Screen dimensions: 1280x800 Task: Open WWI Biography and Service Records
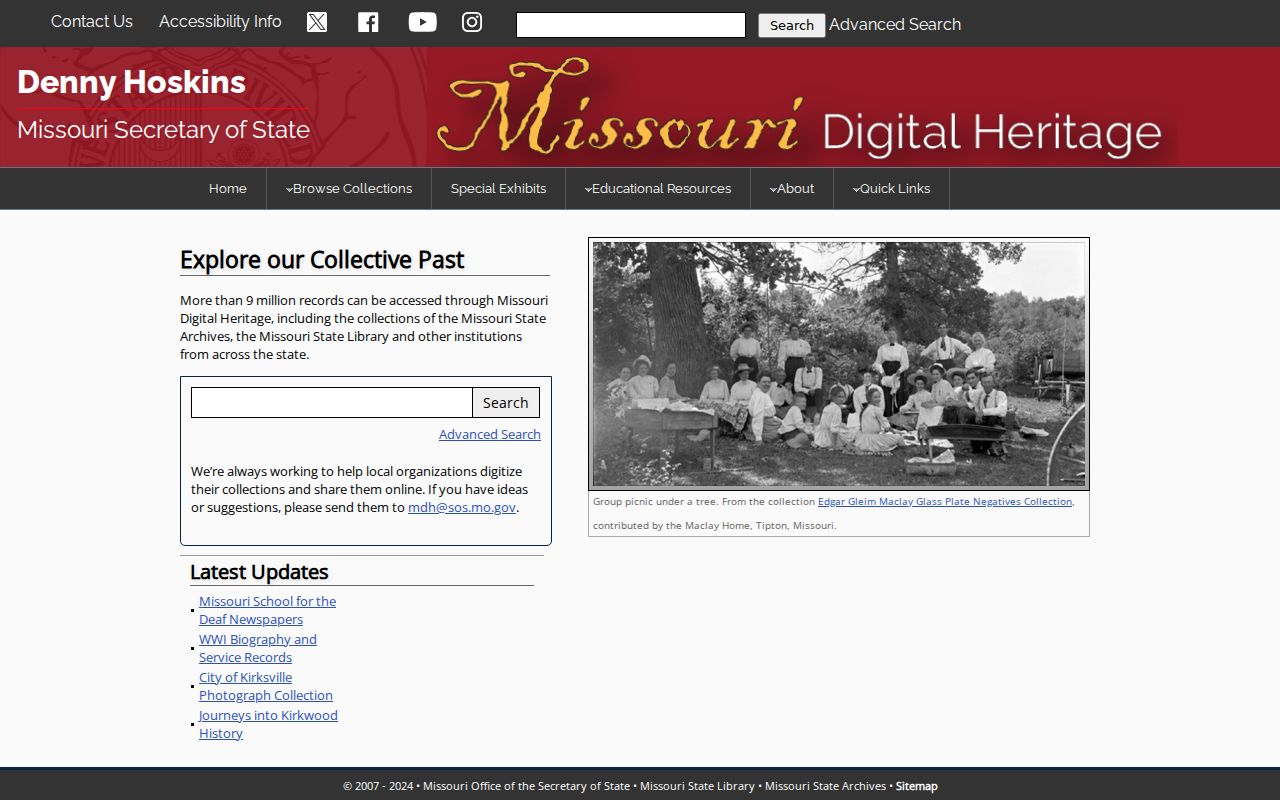pyautogui.click(x=258, y=648)
